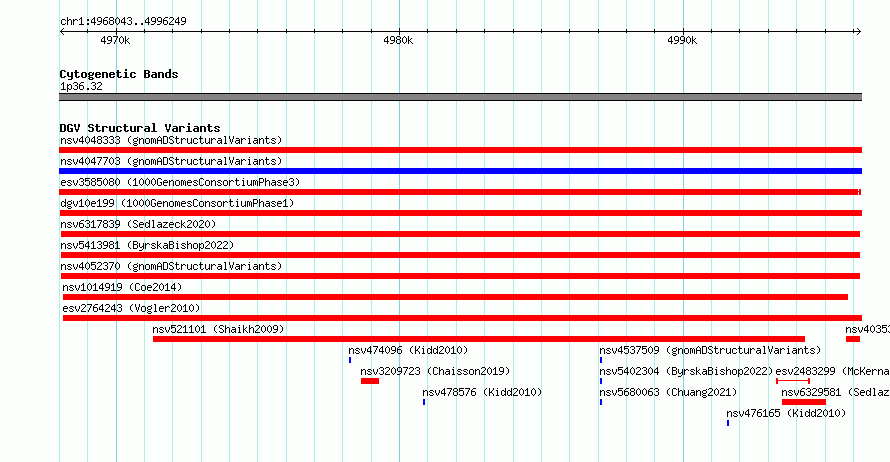This screenshot has width=890, height=462.
Task: Open nsv4047703 gnomADStructuralVariants label
Action: click(x=171, y=161)
